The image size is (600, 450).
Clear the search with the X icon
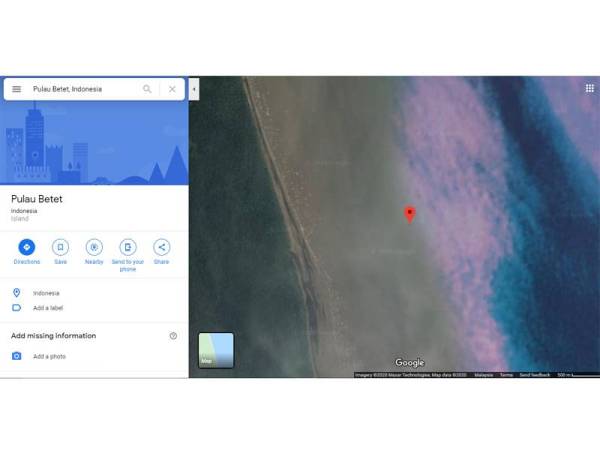pos(172,89)
